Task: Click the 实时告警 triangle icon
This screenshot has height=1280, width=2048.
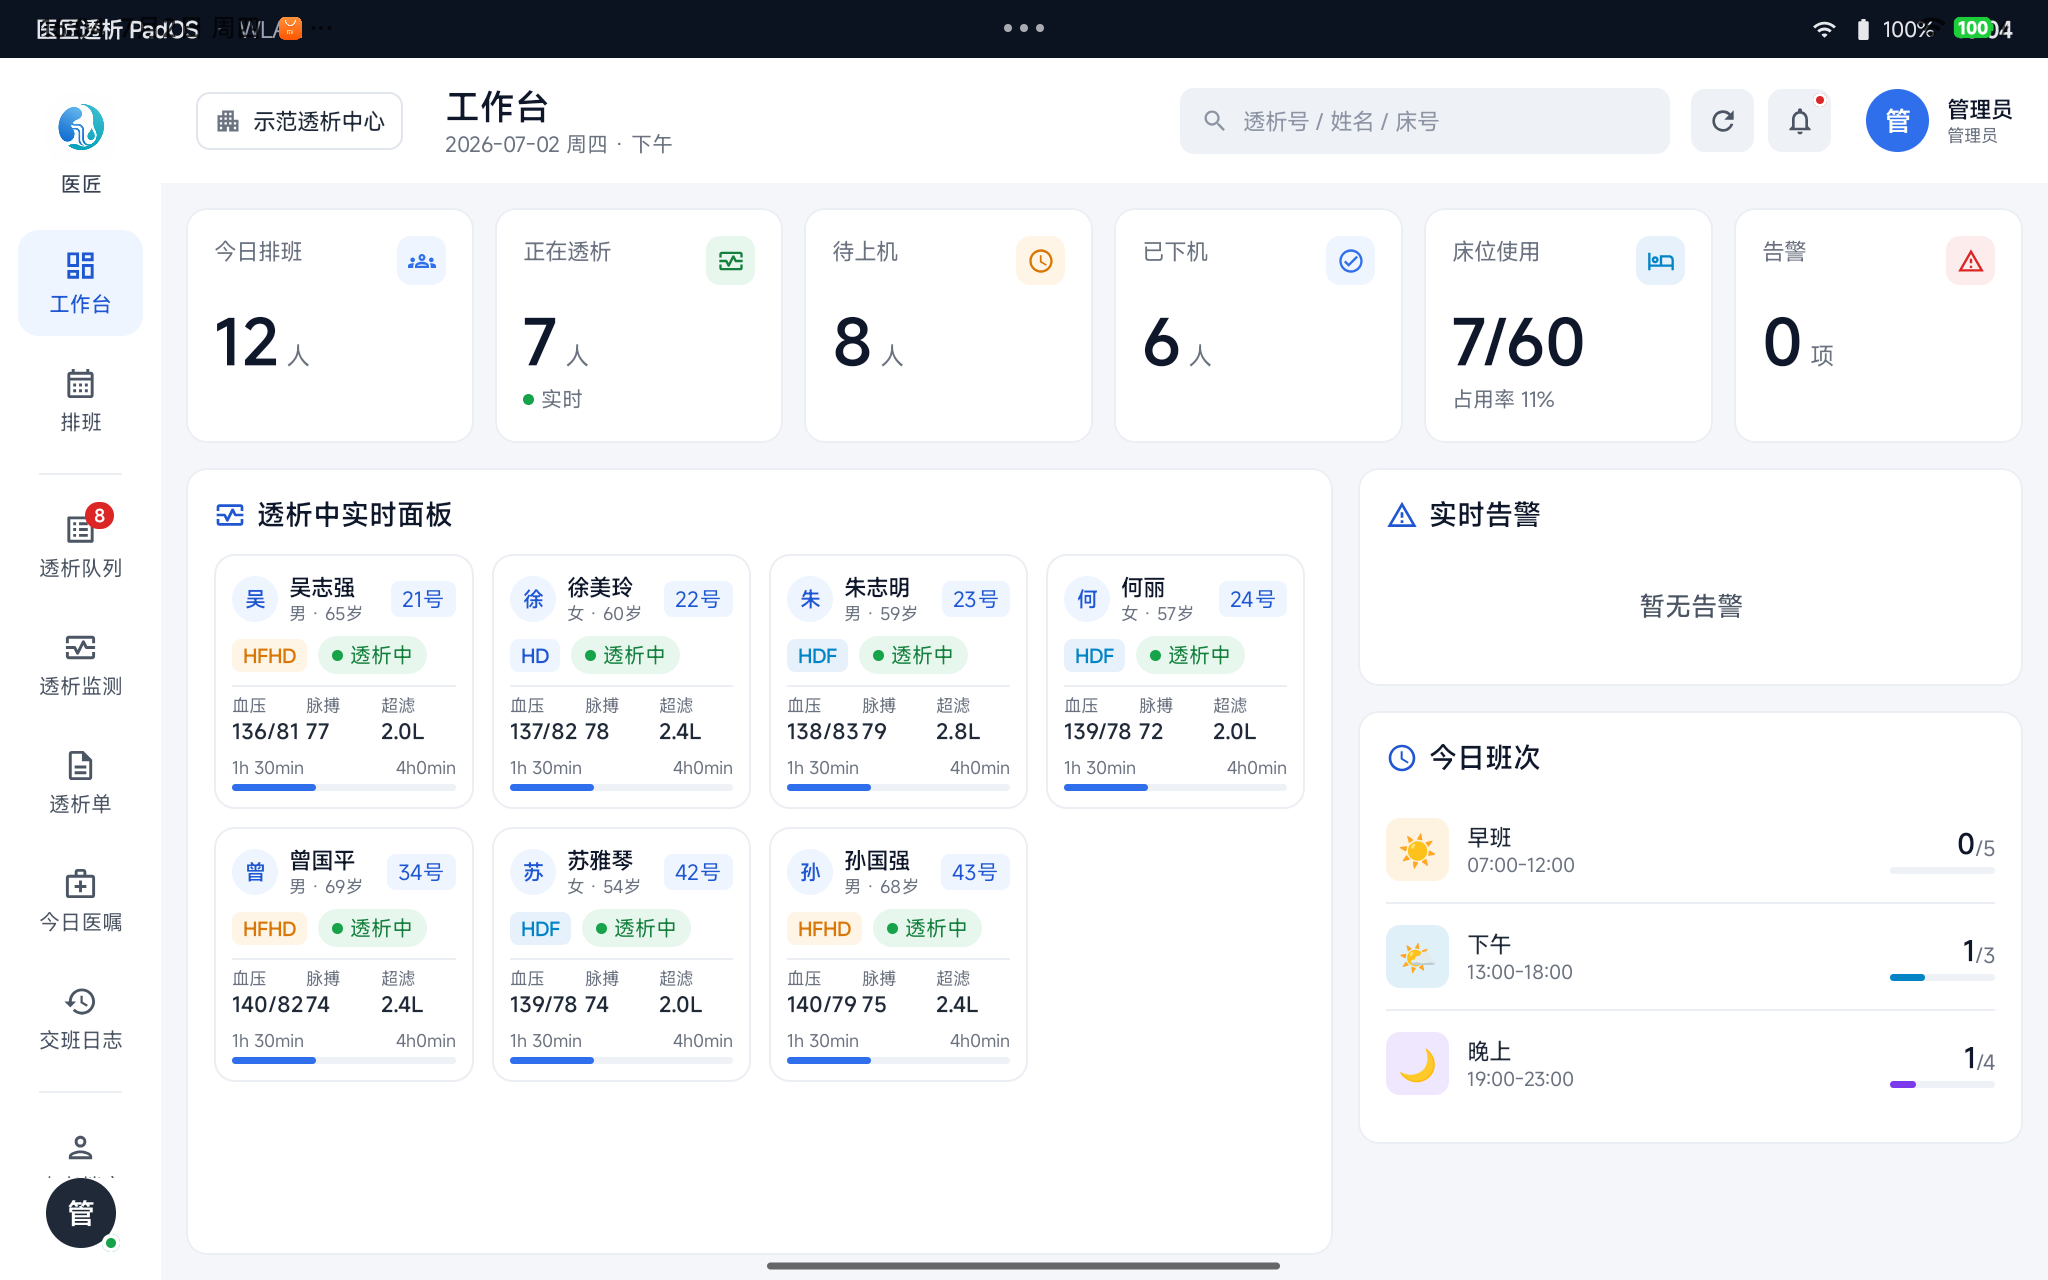Action: 1402,515
